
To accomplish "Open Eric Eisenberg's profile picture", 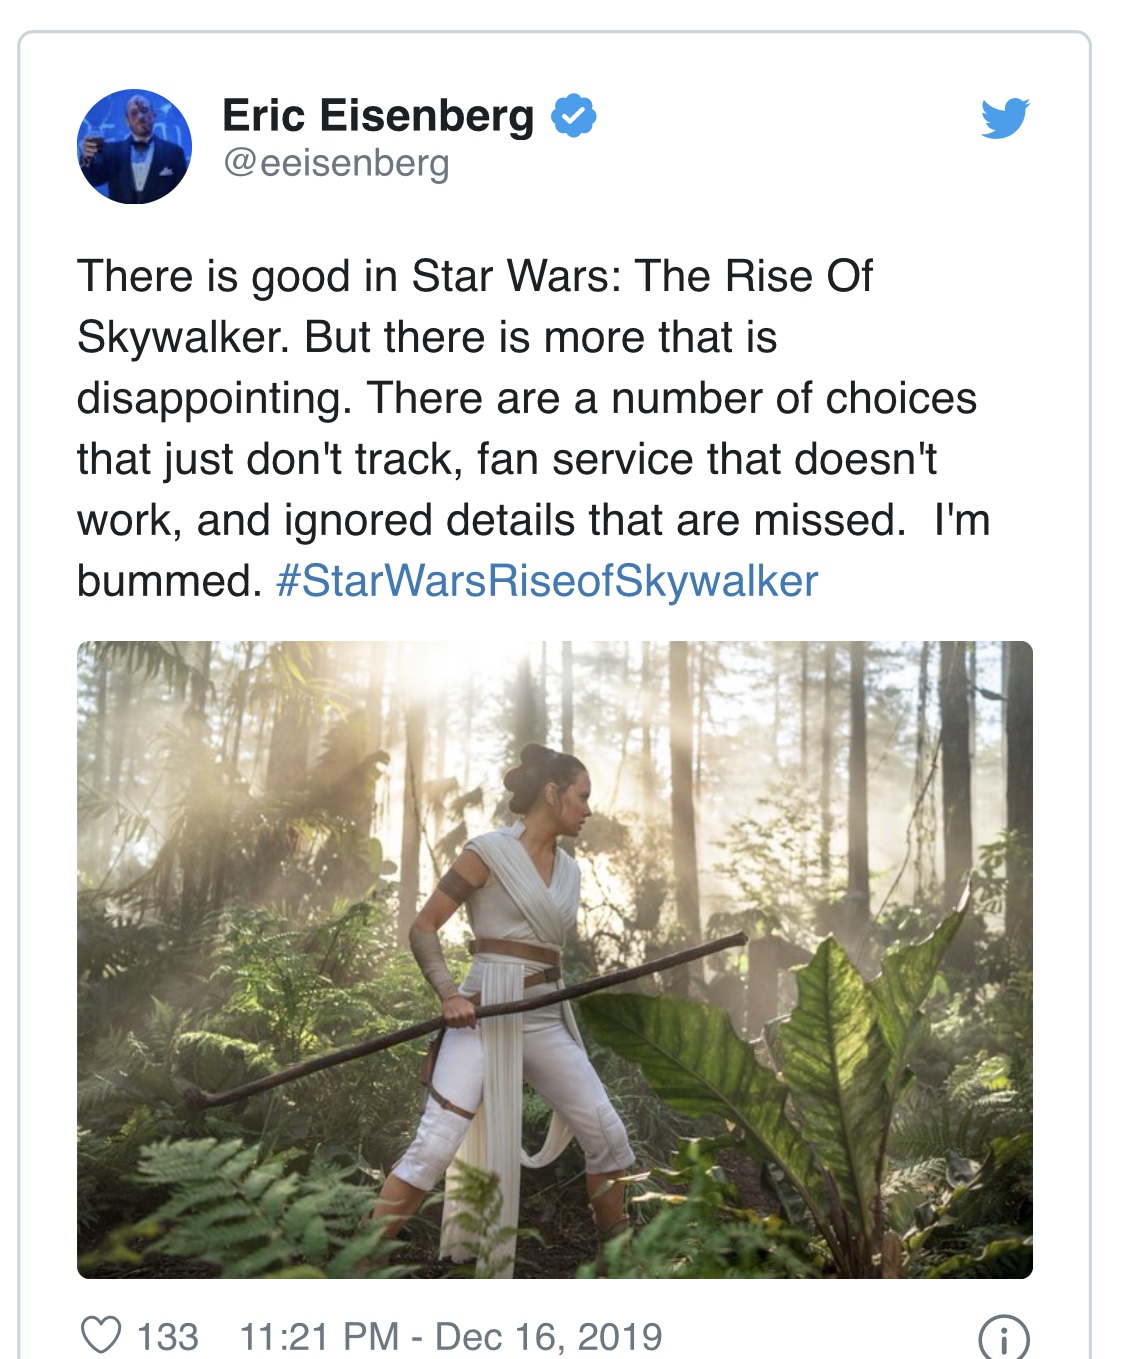I will pos(135,146).
